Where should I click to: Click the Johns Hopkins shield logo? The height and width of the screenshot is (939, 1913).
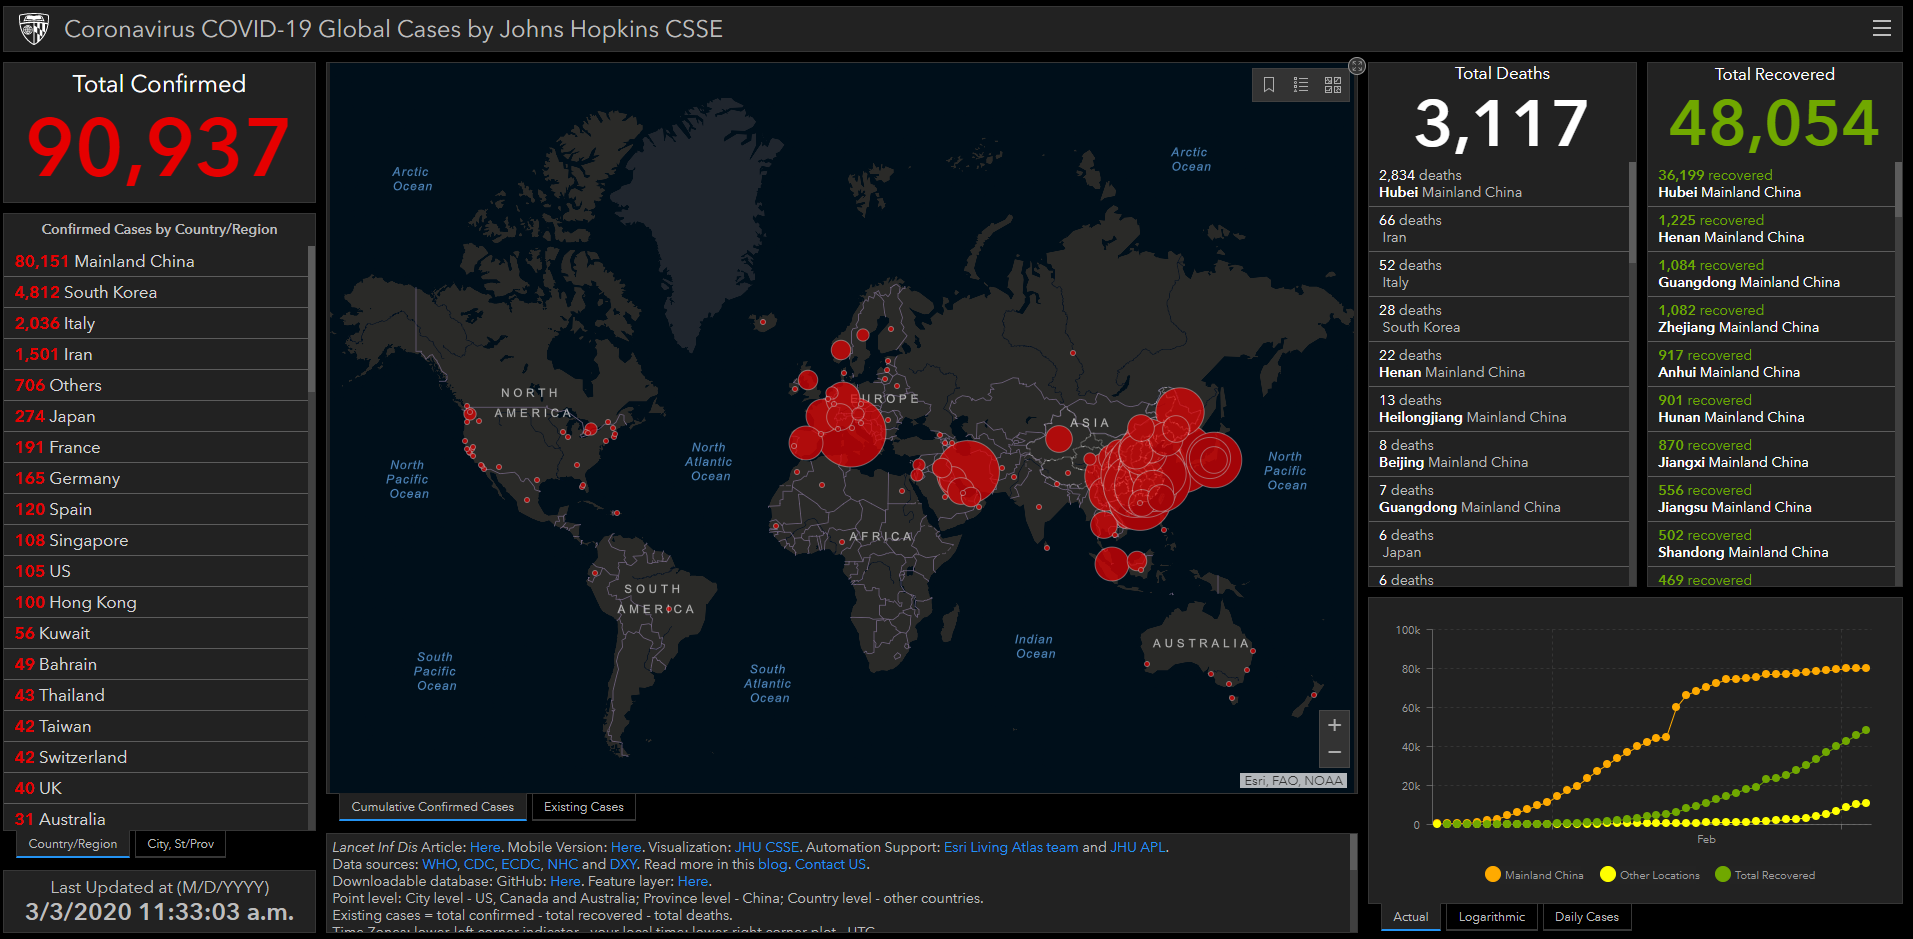(34, 29)
